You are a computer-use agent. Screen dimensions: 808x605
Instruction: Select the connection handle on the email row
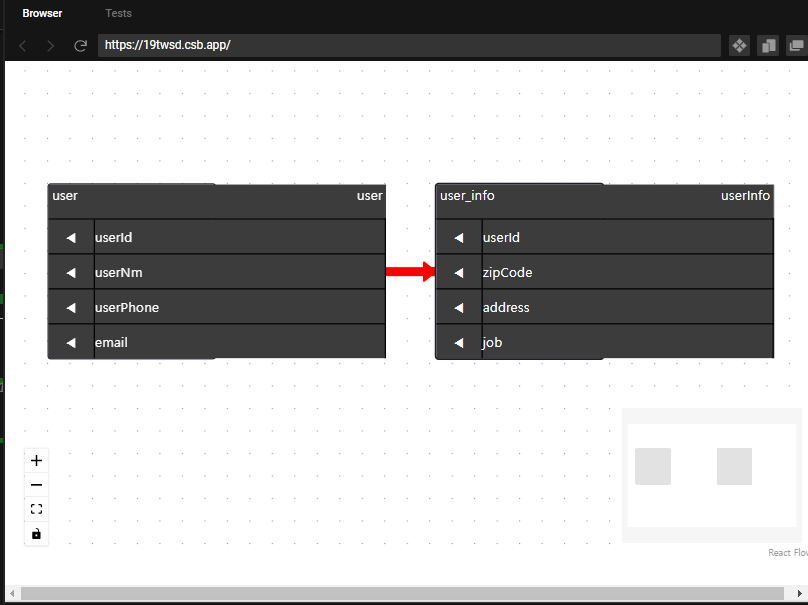pos(70,342)
